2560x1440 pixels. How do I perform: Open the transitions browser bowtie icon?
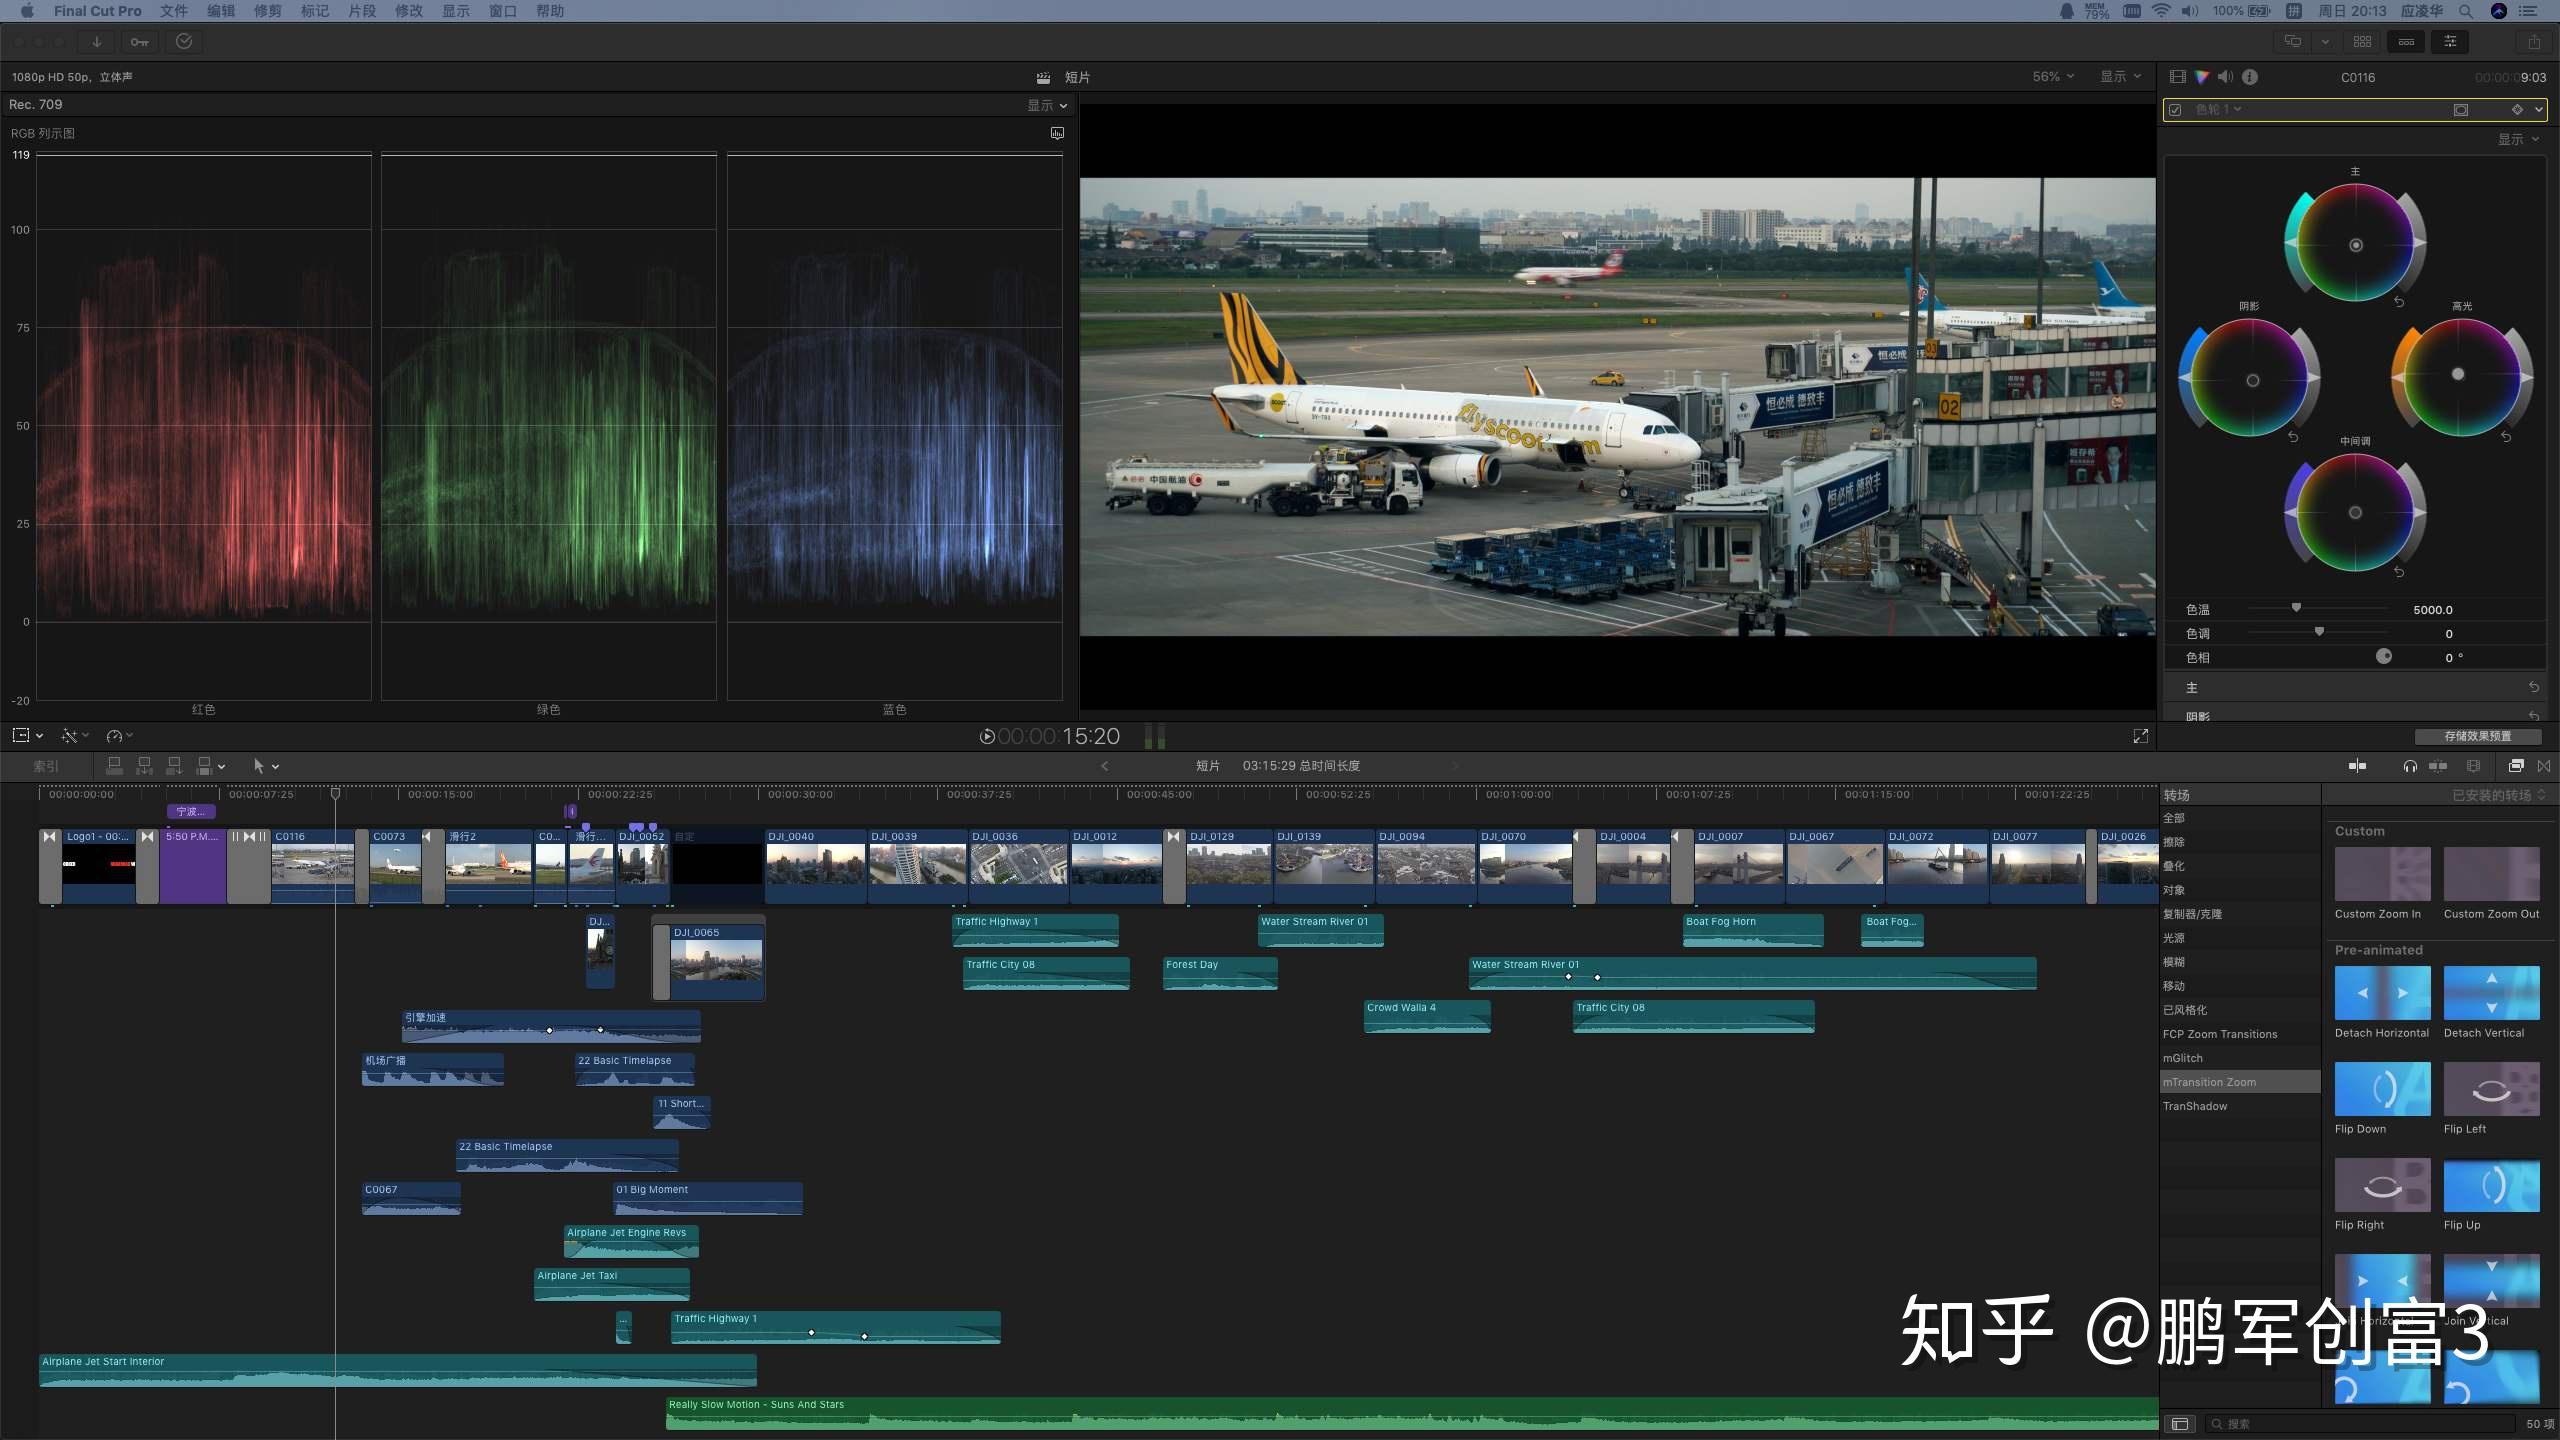click(x=2544, y=766)
